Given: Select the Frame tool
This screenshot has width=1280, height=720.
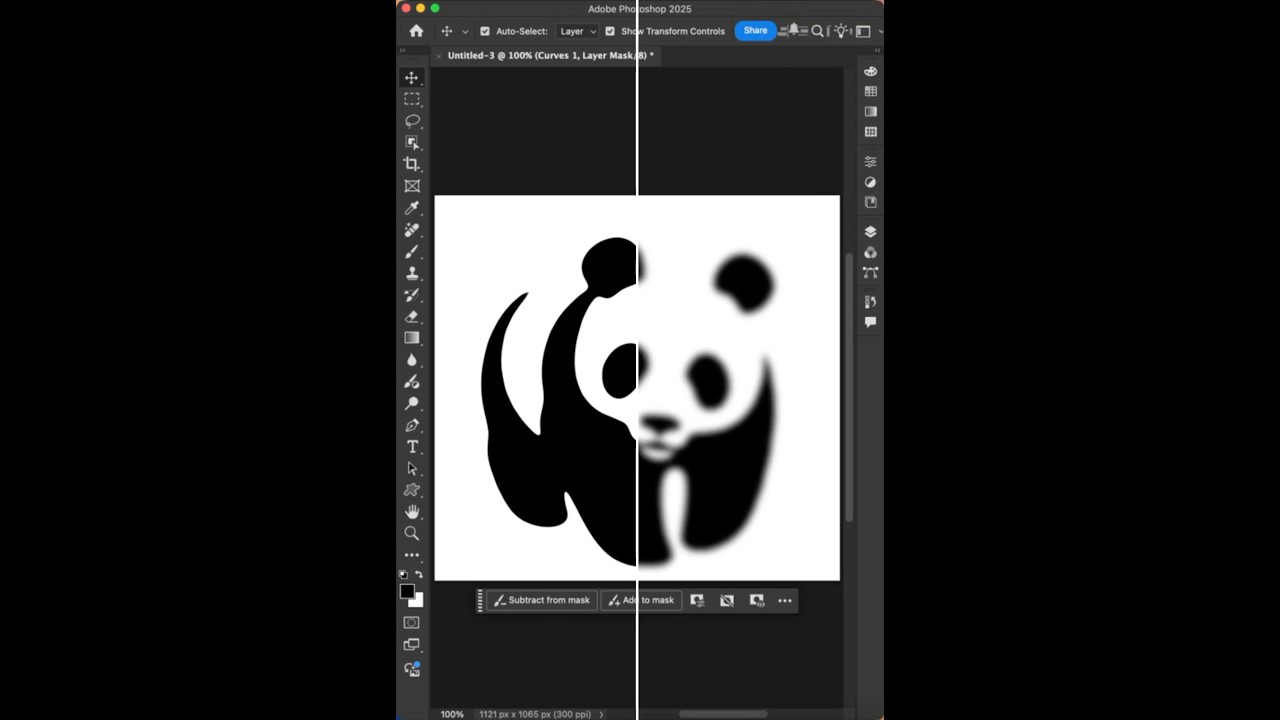Looking at the screenshot, I should coord(411,186).
